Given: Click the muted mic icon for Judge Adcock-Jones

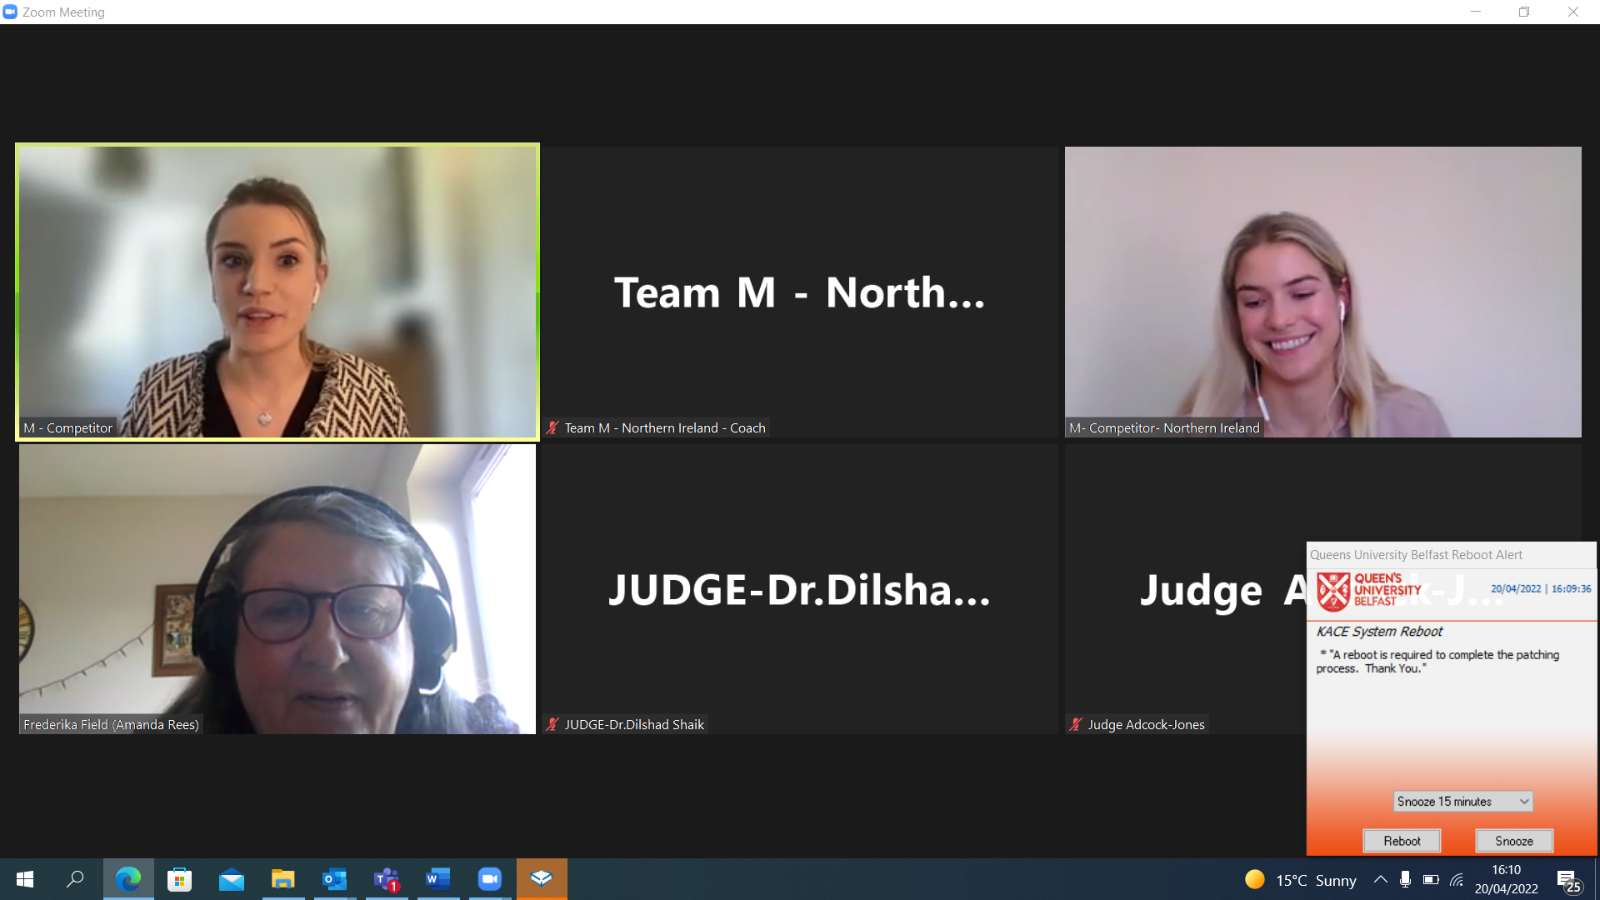Looking at the screenshot, I should [1075, 725].
